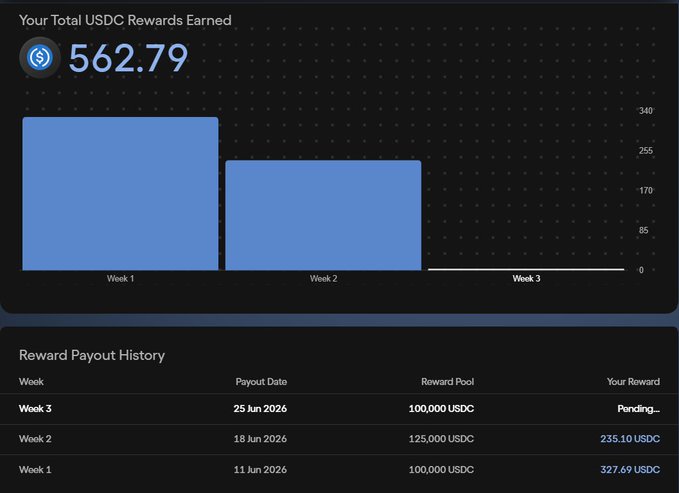Click the '11 Jun 2026' payout date
Screen dimensions: 679x493
[x=260, y=470]
